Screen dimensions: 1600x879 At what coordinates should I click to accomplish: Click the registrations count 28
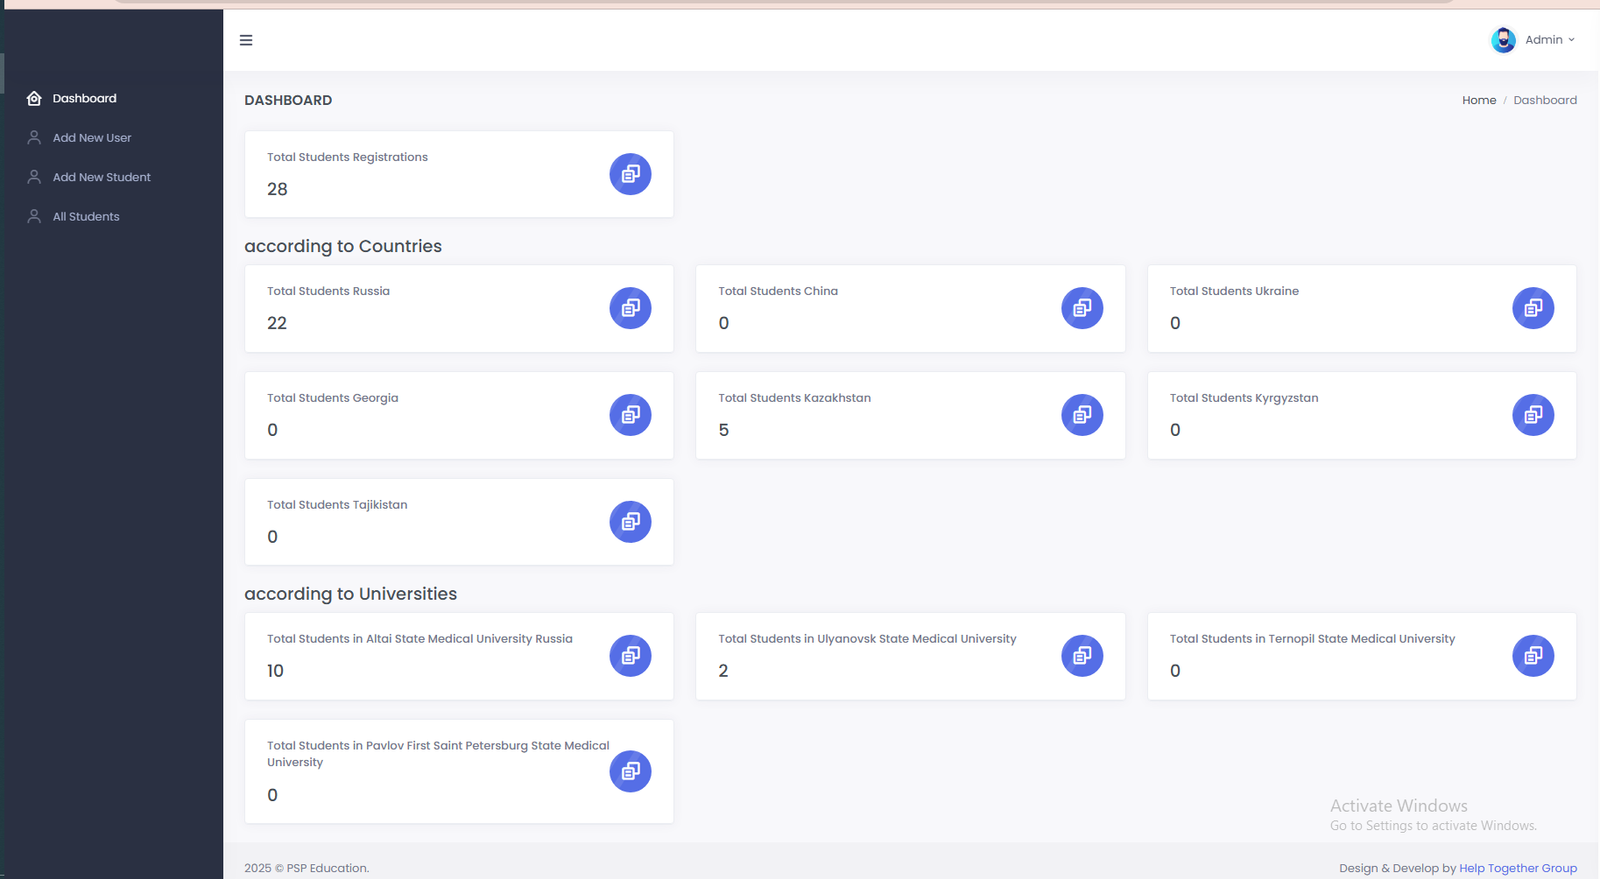click(x=277, y=189)
